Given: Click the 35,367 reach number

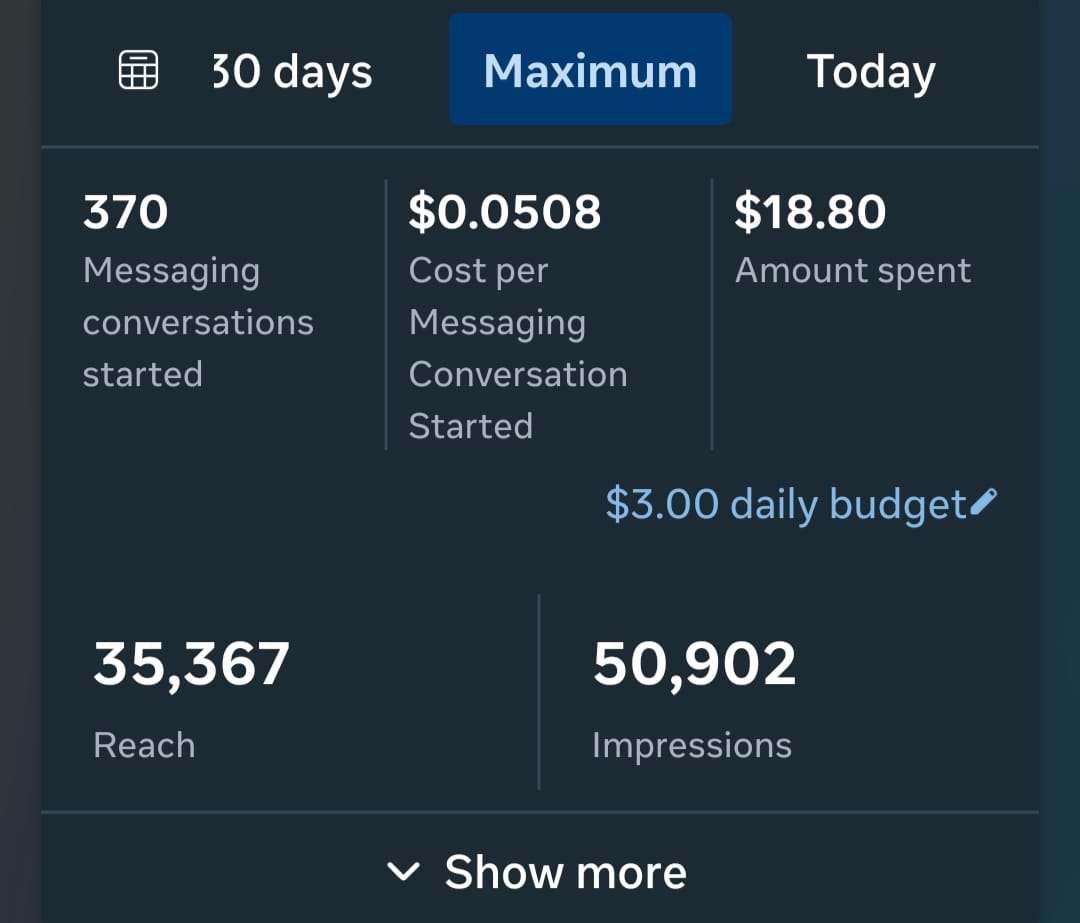Looking at the screenshot, I should coord(191,664).
